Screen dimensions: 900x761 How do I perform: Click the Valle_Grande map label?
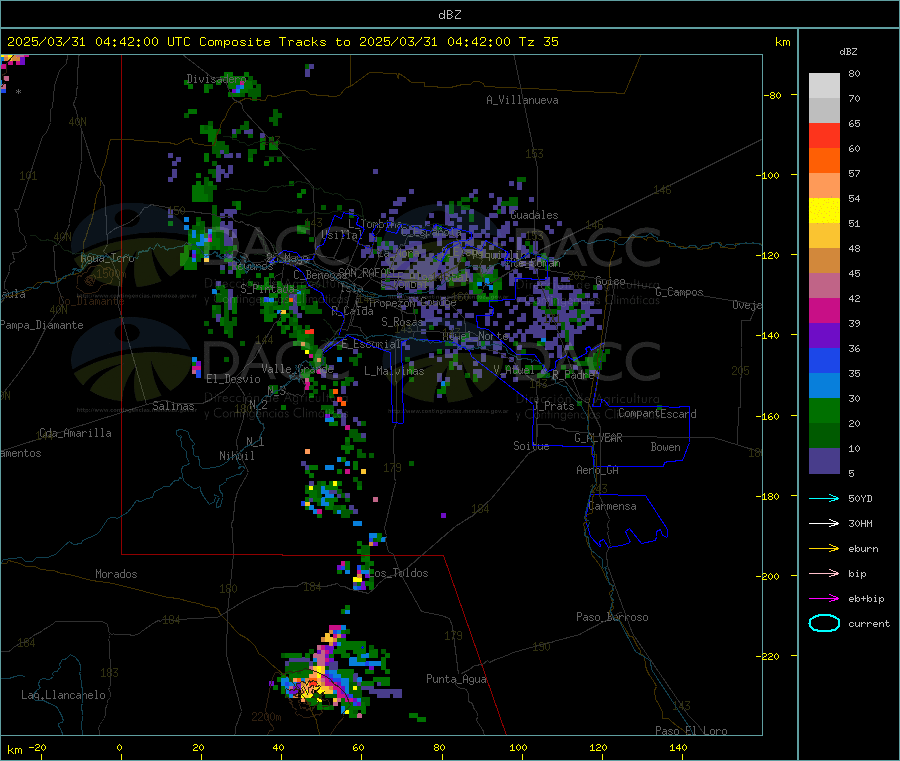297,369
